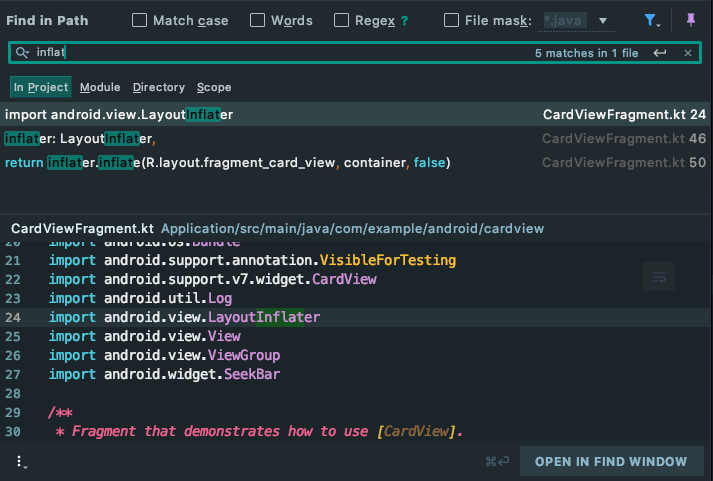Screen dimensions: 713x481
Task: Open the Regex help question mark
Action: [x=405, y=21]
